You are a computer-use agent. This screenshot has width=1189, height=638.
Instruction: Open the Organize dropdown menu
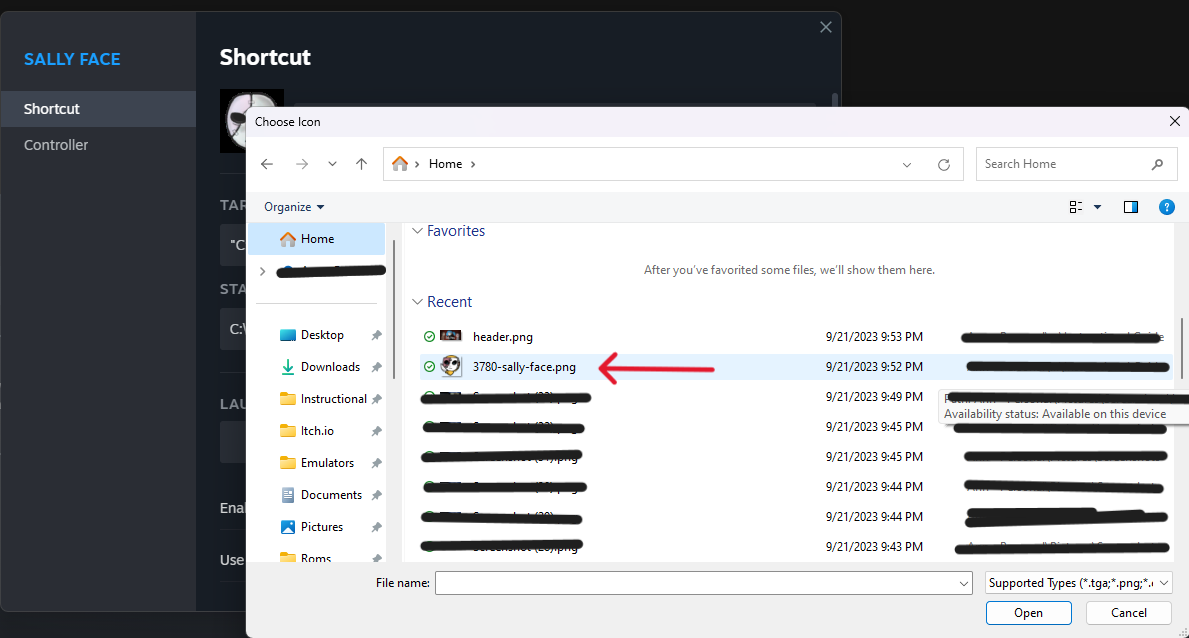click(x=294, y=207)
